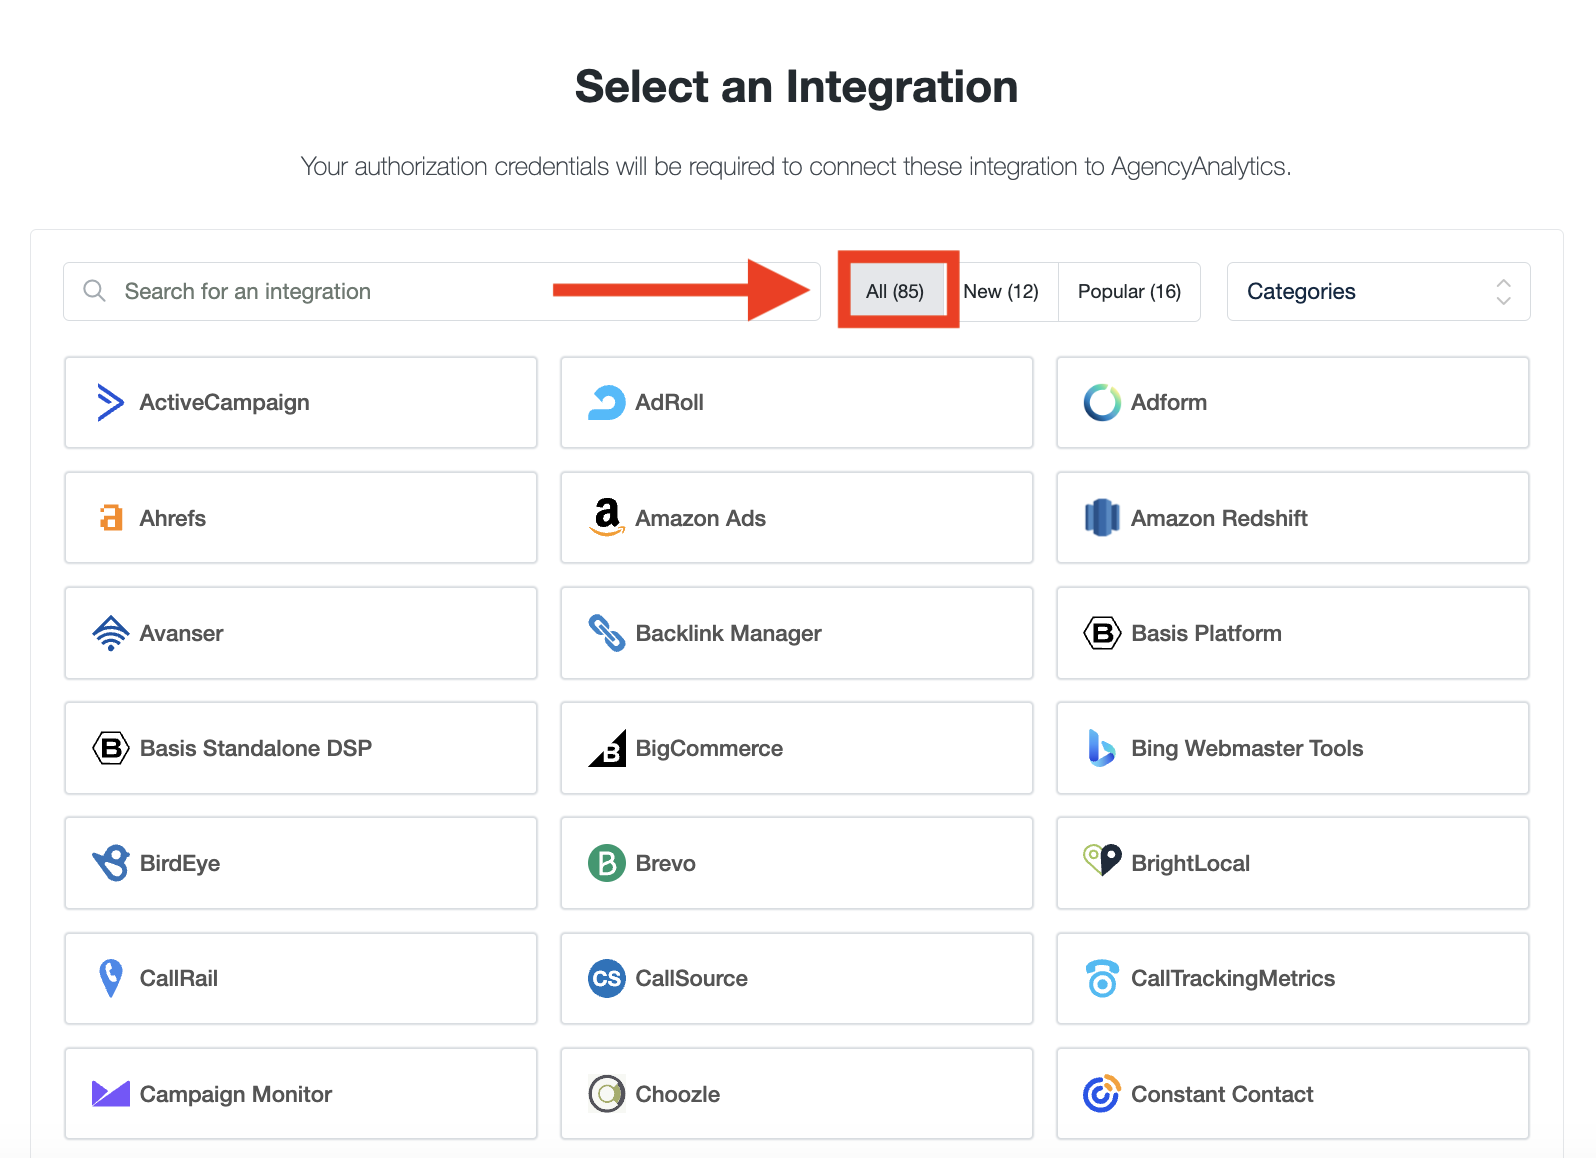Viewport: 1596px width, 1158px height.
Task: Switch to the Popular (16) tab
Action: [x=1129, y=291]
